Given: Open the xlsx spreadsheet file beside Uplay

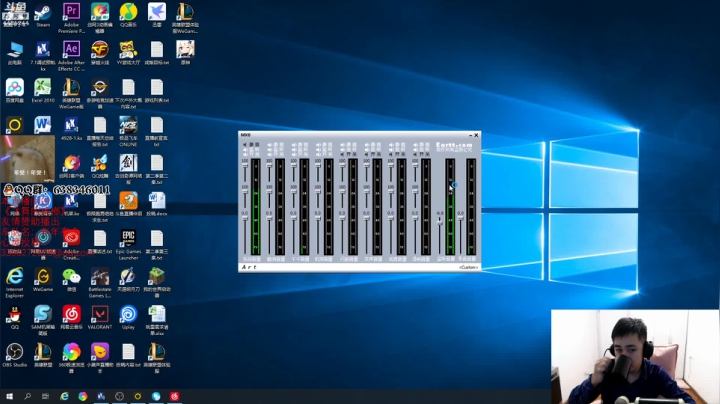Looking at the screenshot, I should pos(157,320).
